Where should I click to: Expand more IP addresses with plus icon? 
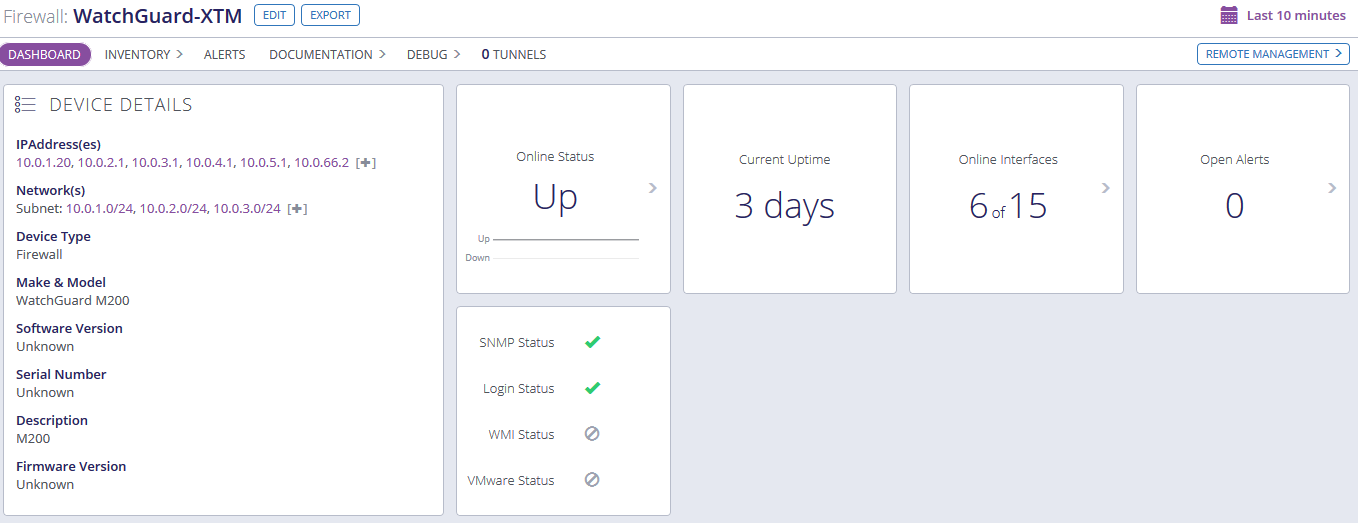point(366,163)
